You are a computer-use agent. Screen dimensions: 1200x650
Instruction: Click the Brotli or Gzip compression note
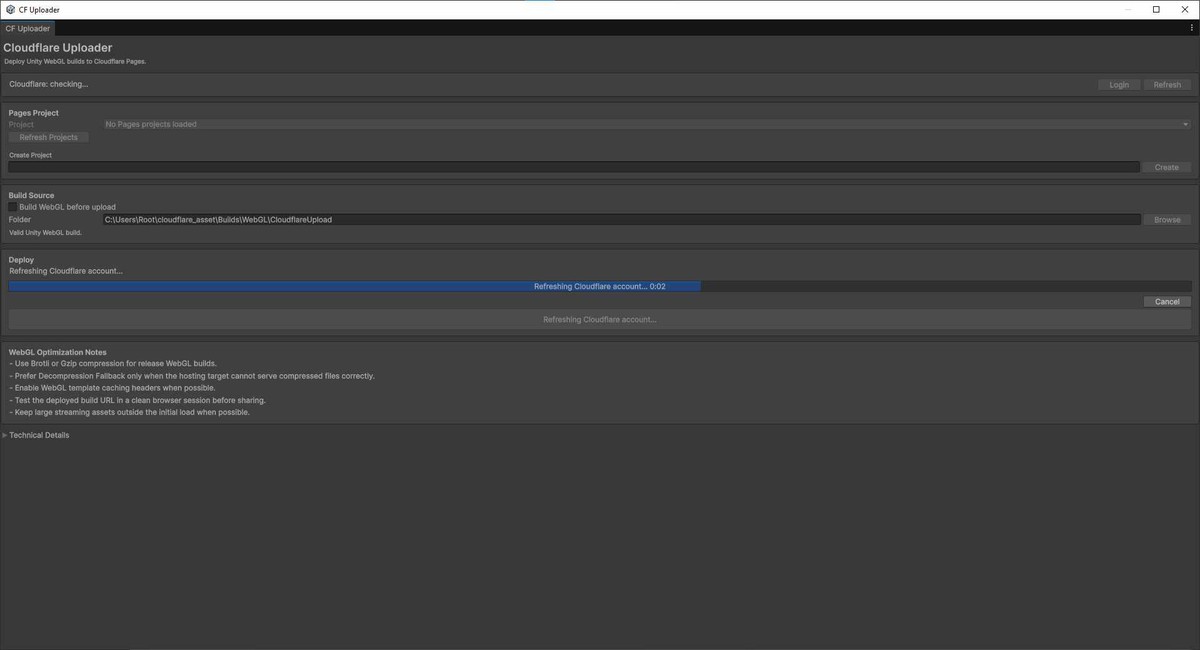coord(113,364)
